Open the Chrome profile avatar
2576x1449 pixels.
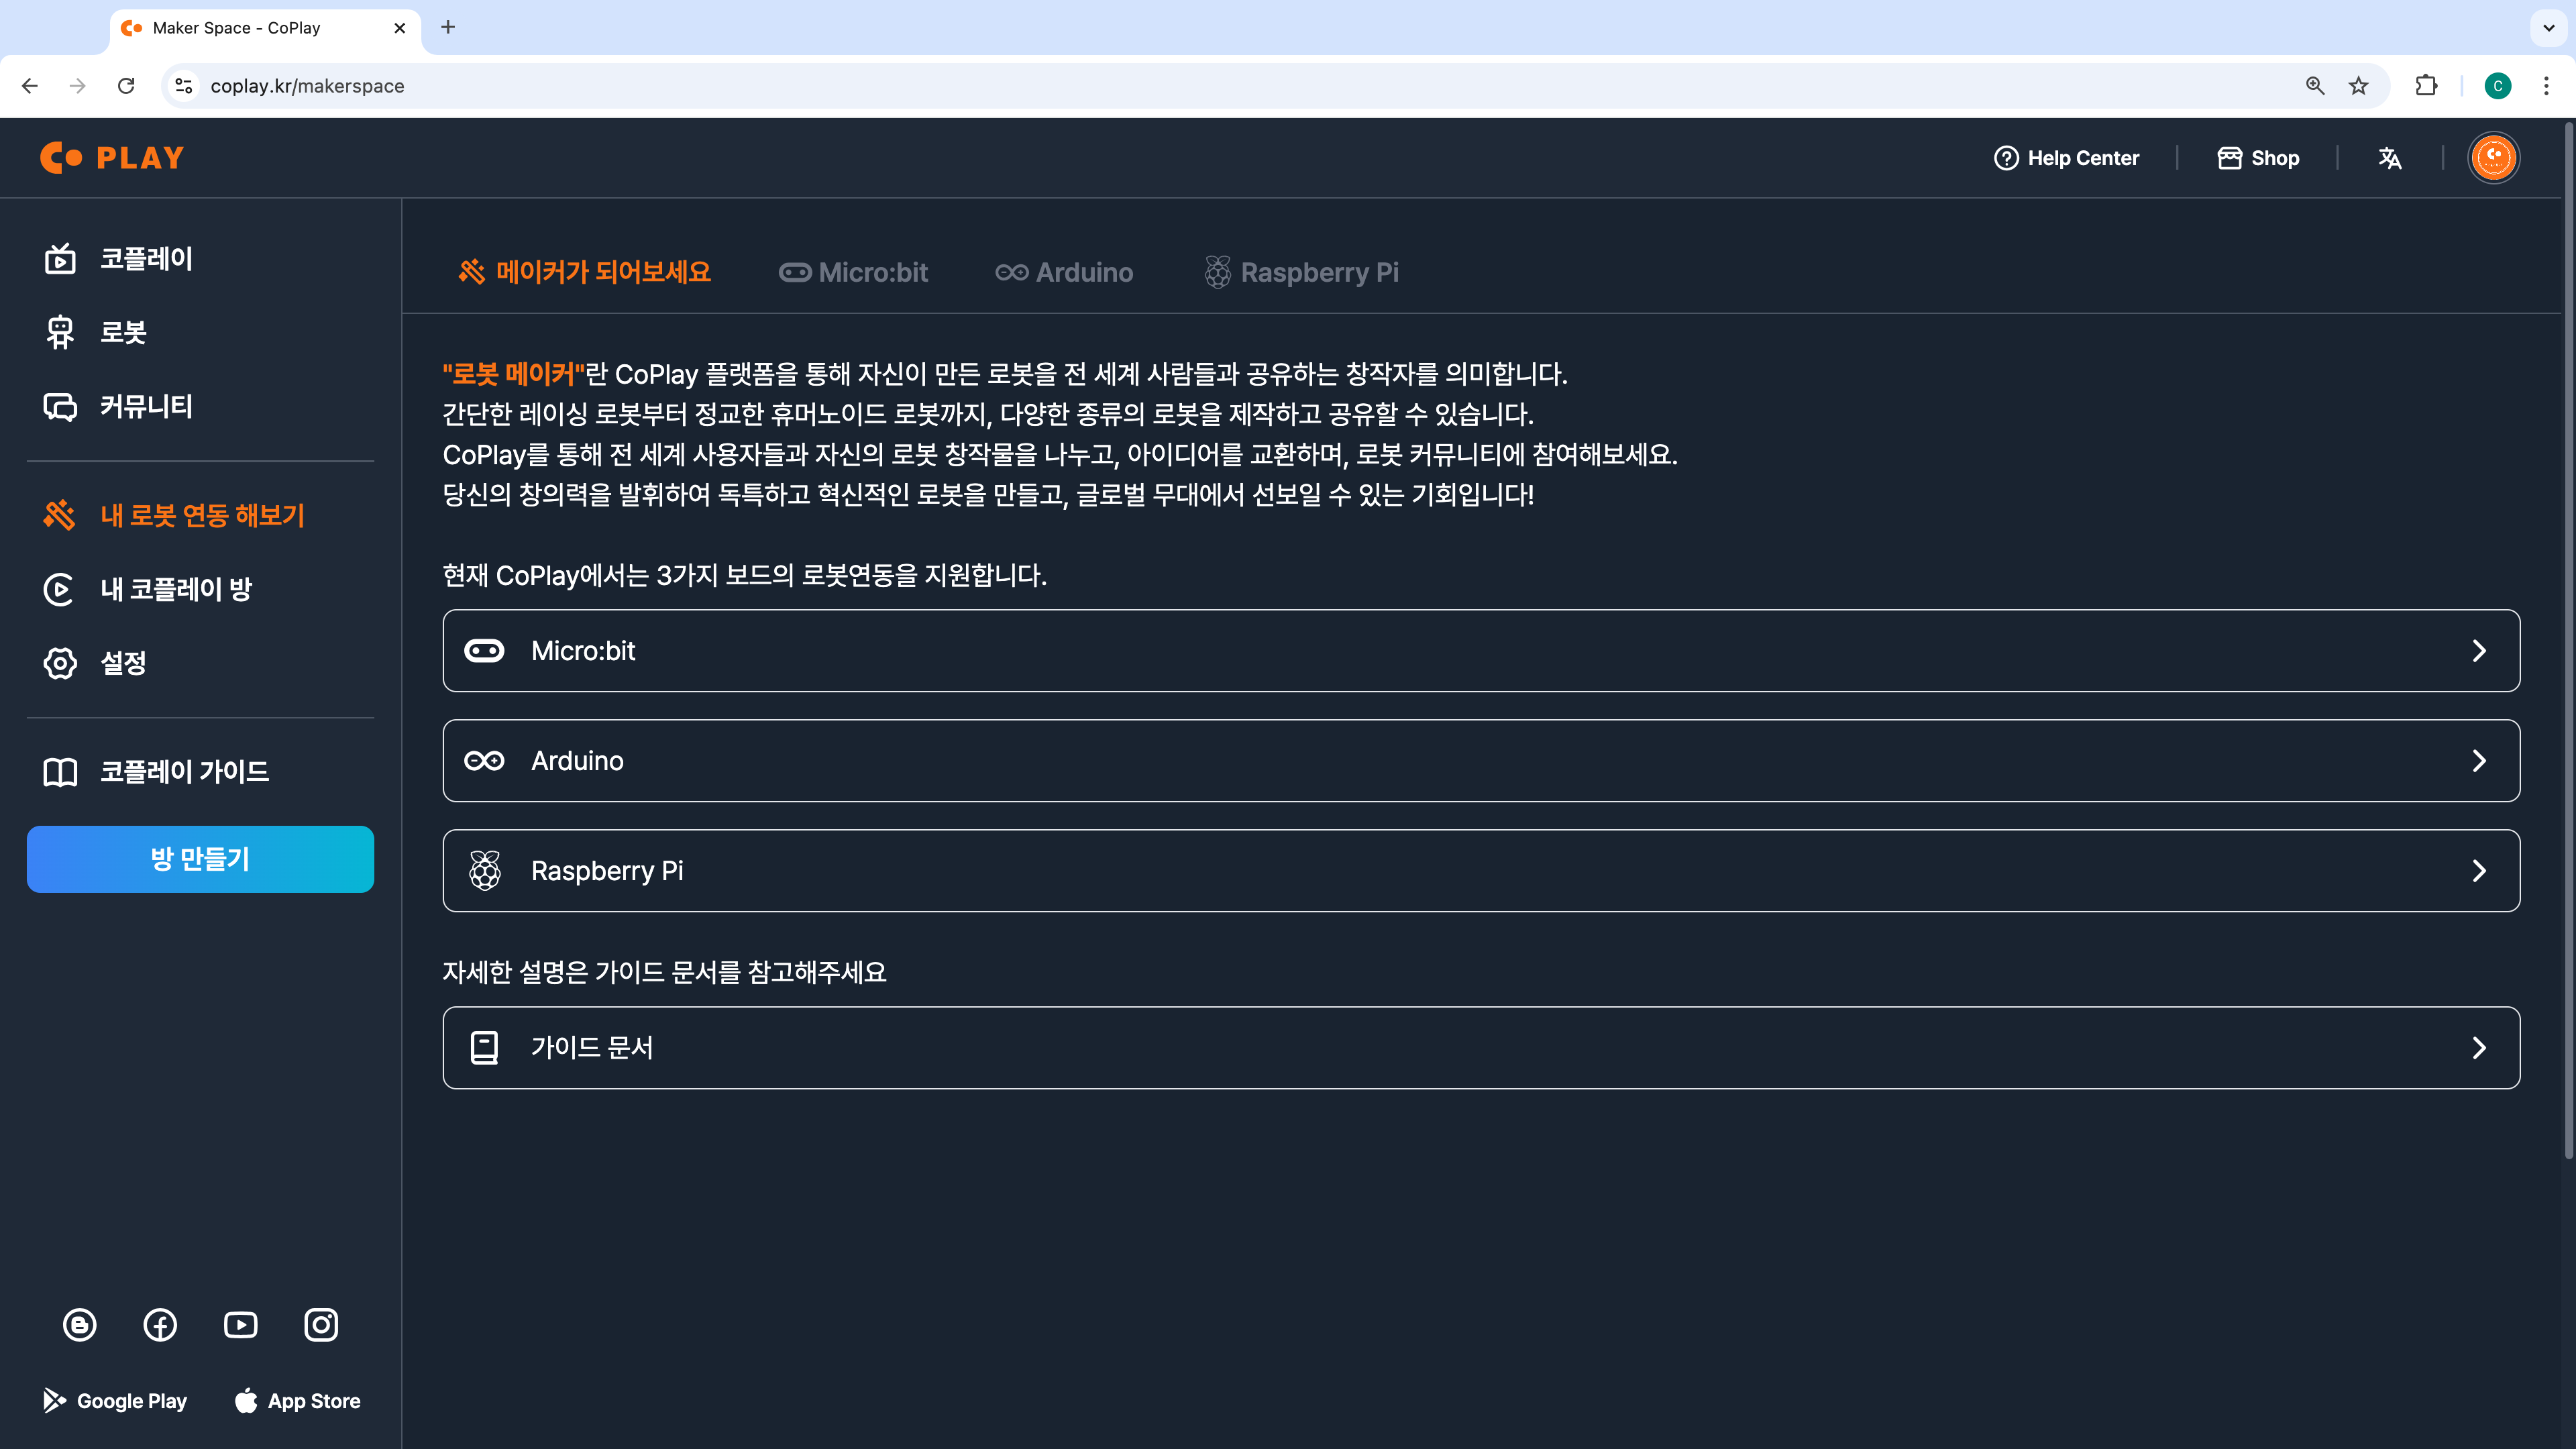[2498, 86]
